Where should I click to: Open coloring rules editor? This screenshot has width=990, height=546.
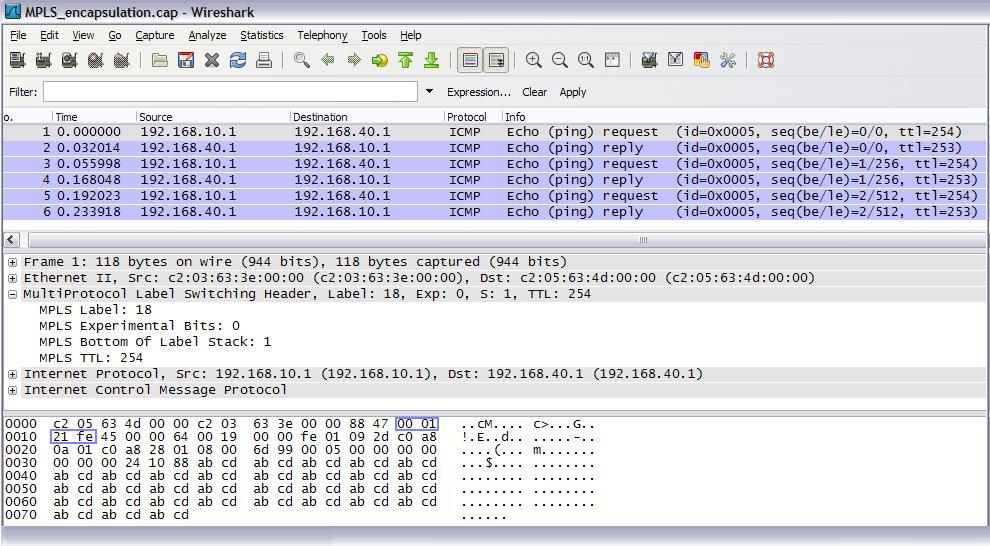click(701, 60)
